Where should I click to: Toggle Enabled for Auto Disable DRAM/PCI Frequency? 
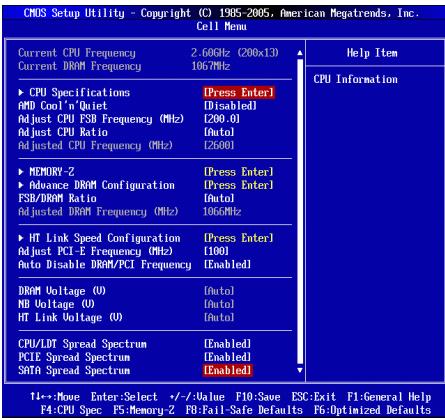pos(227,265)
